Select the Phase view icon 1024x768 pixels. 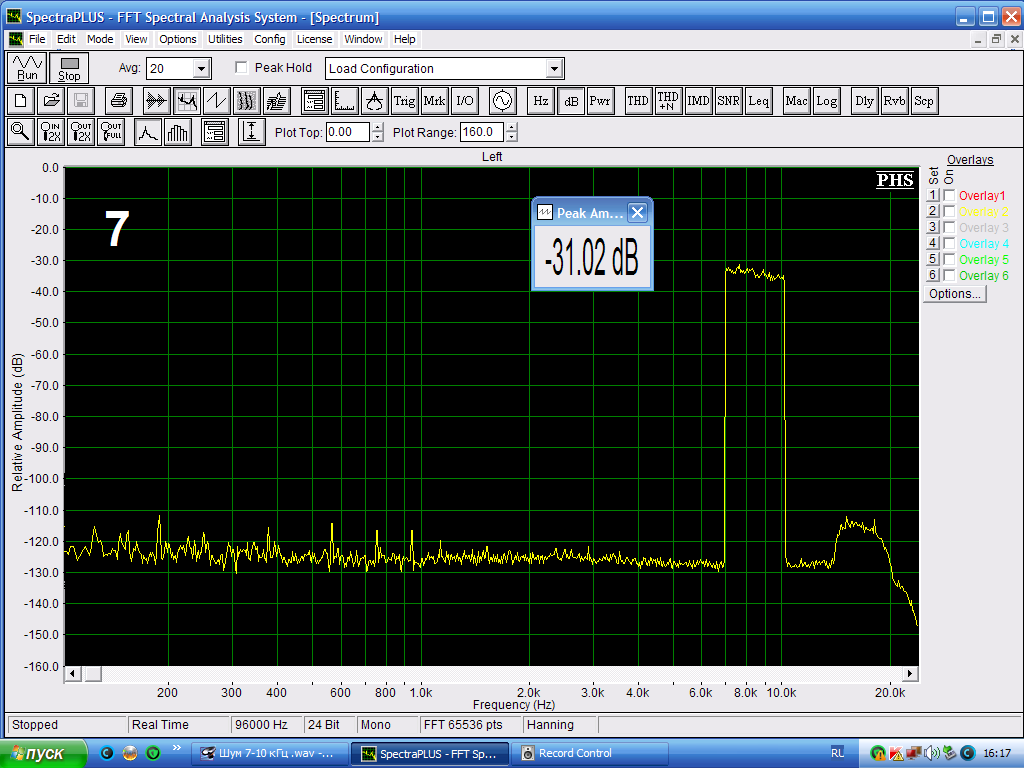[x=216, y=101]
